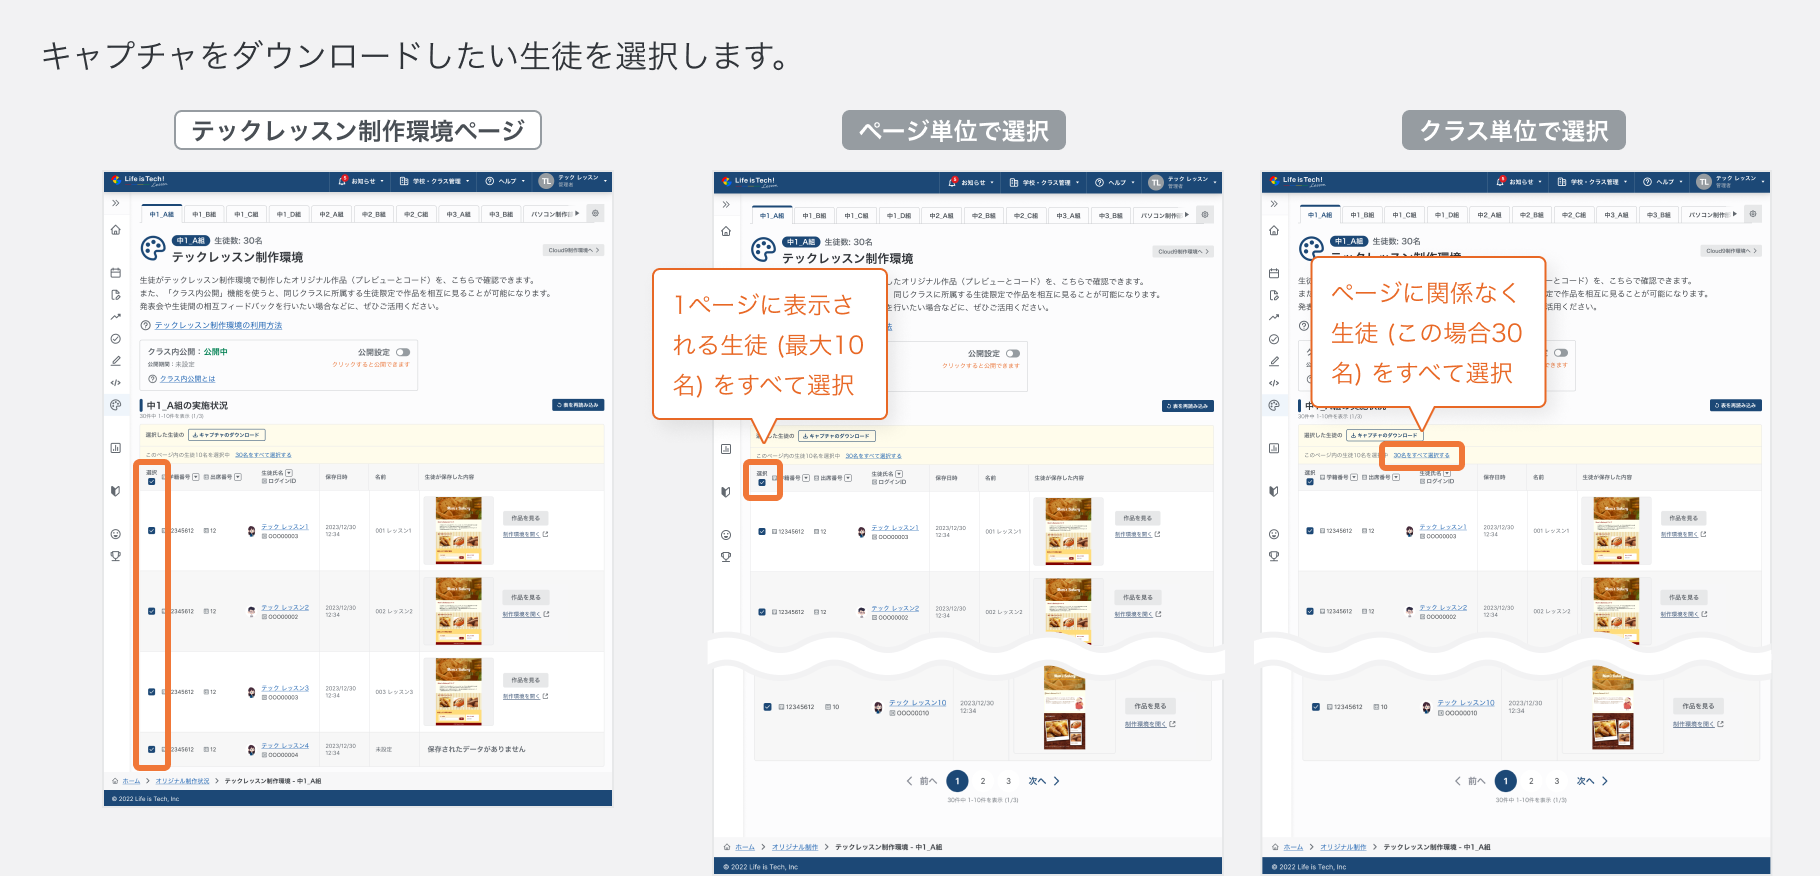Click the code brackets icon in right screenshot sidebar

tap(1273, 383)
